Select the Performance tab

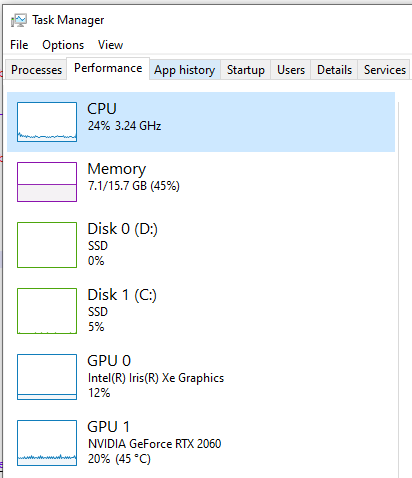coord(108,68)
